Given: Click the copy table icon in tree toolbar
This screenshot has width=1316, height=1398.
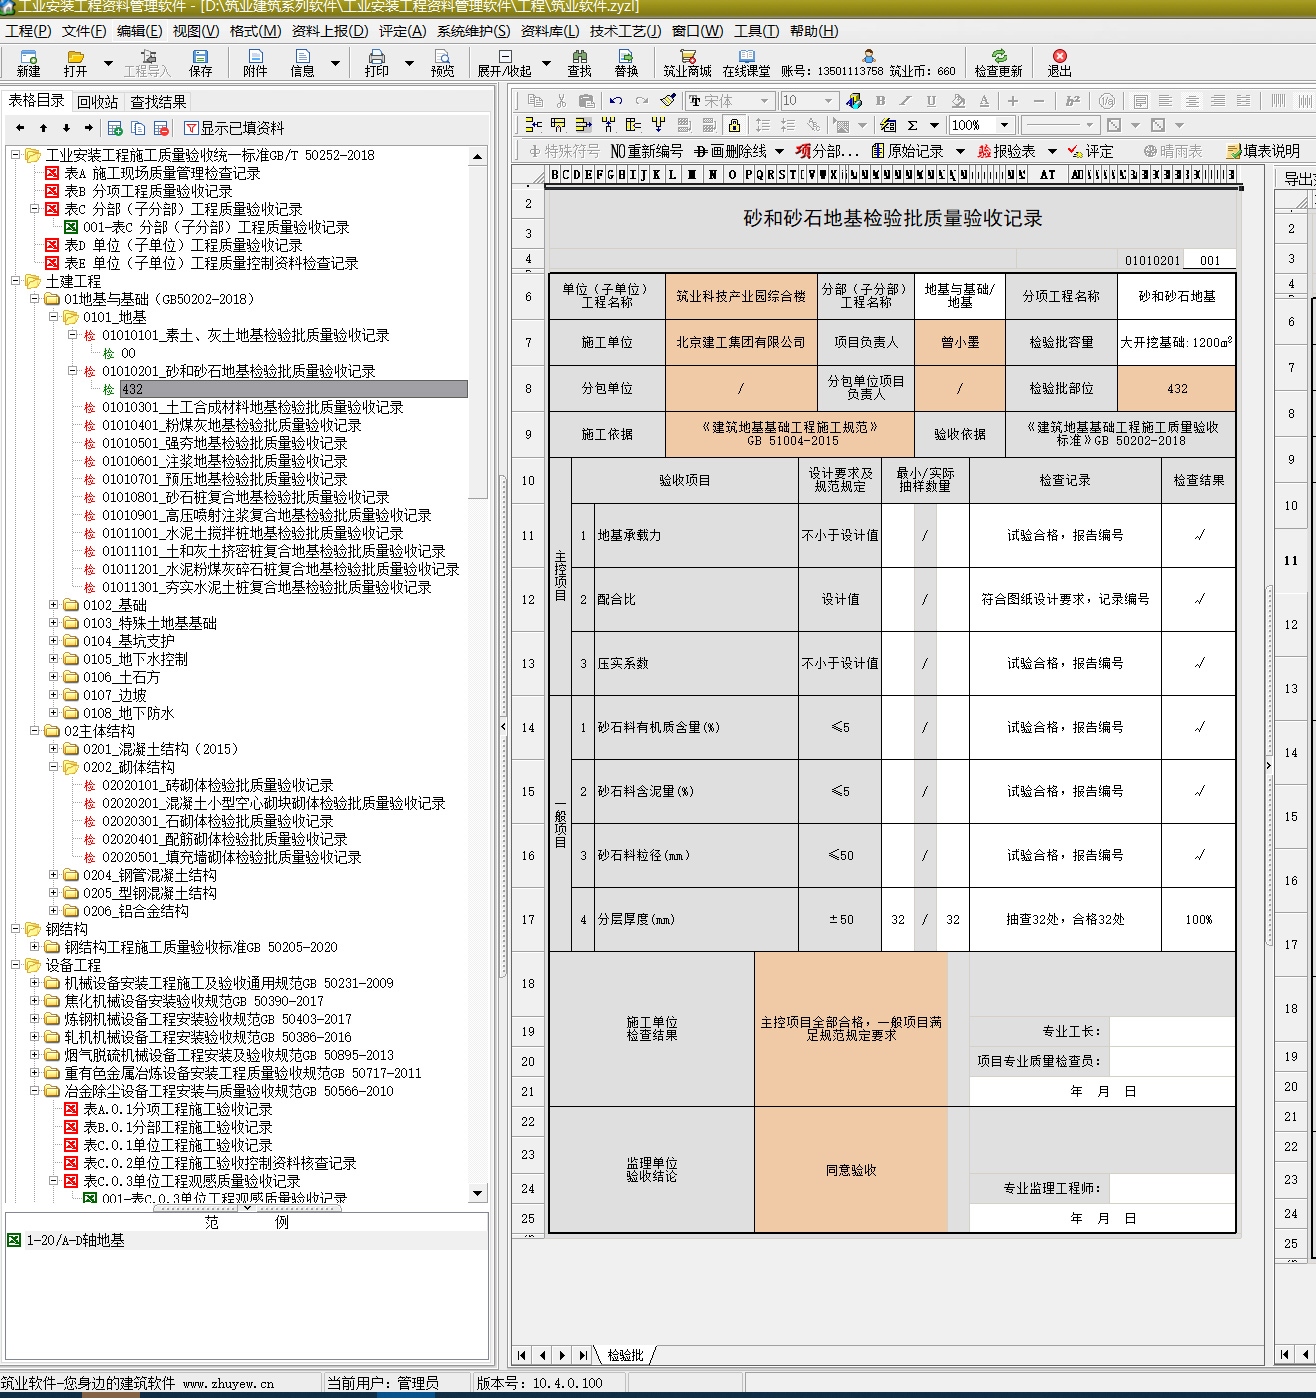Looking at the screenshot, I should (138, 128).
